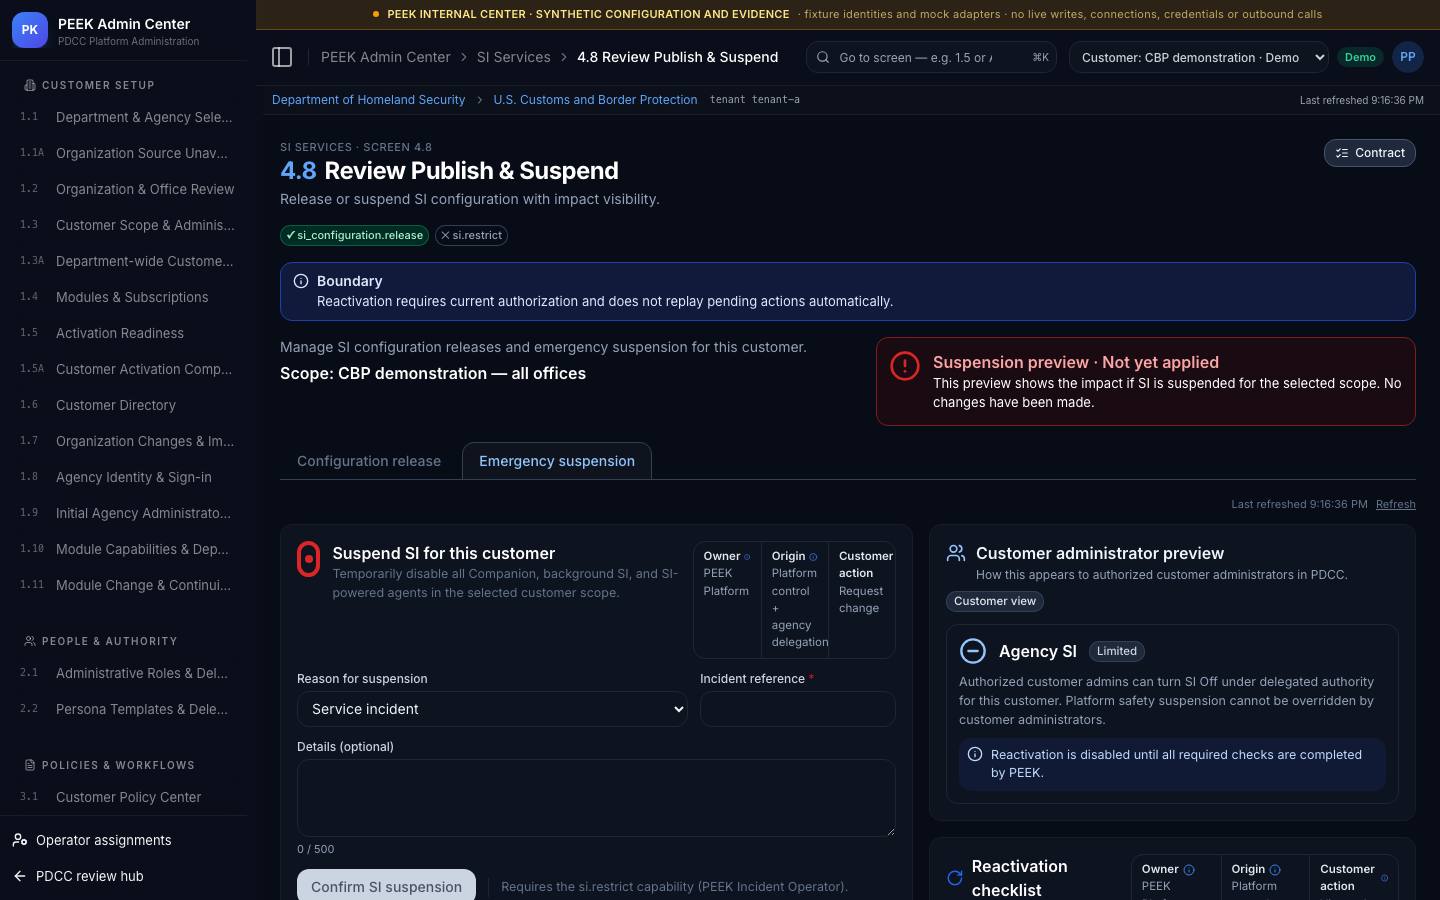
Task: Click the Customer administrator preview people icon
Action: pyautogui.click(x=956, y=553)
